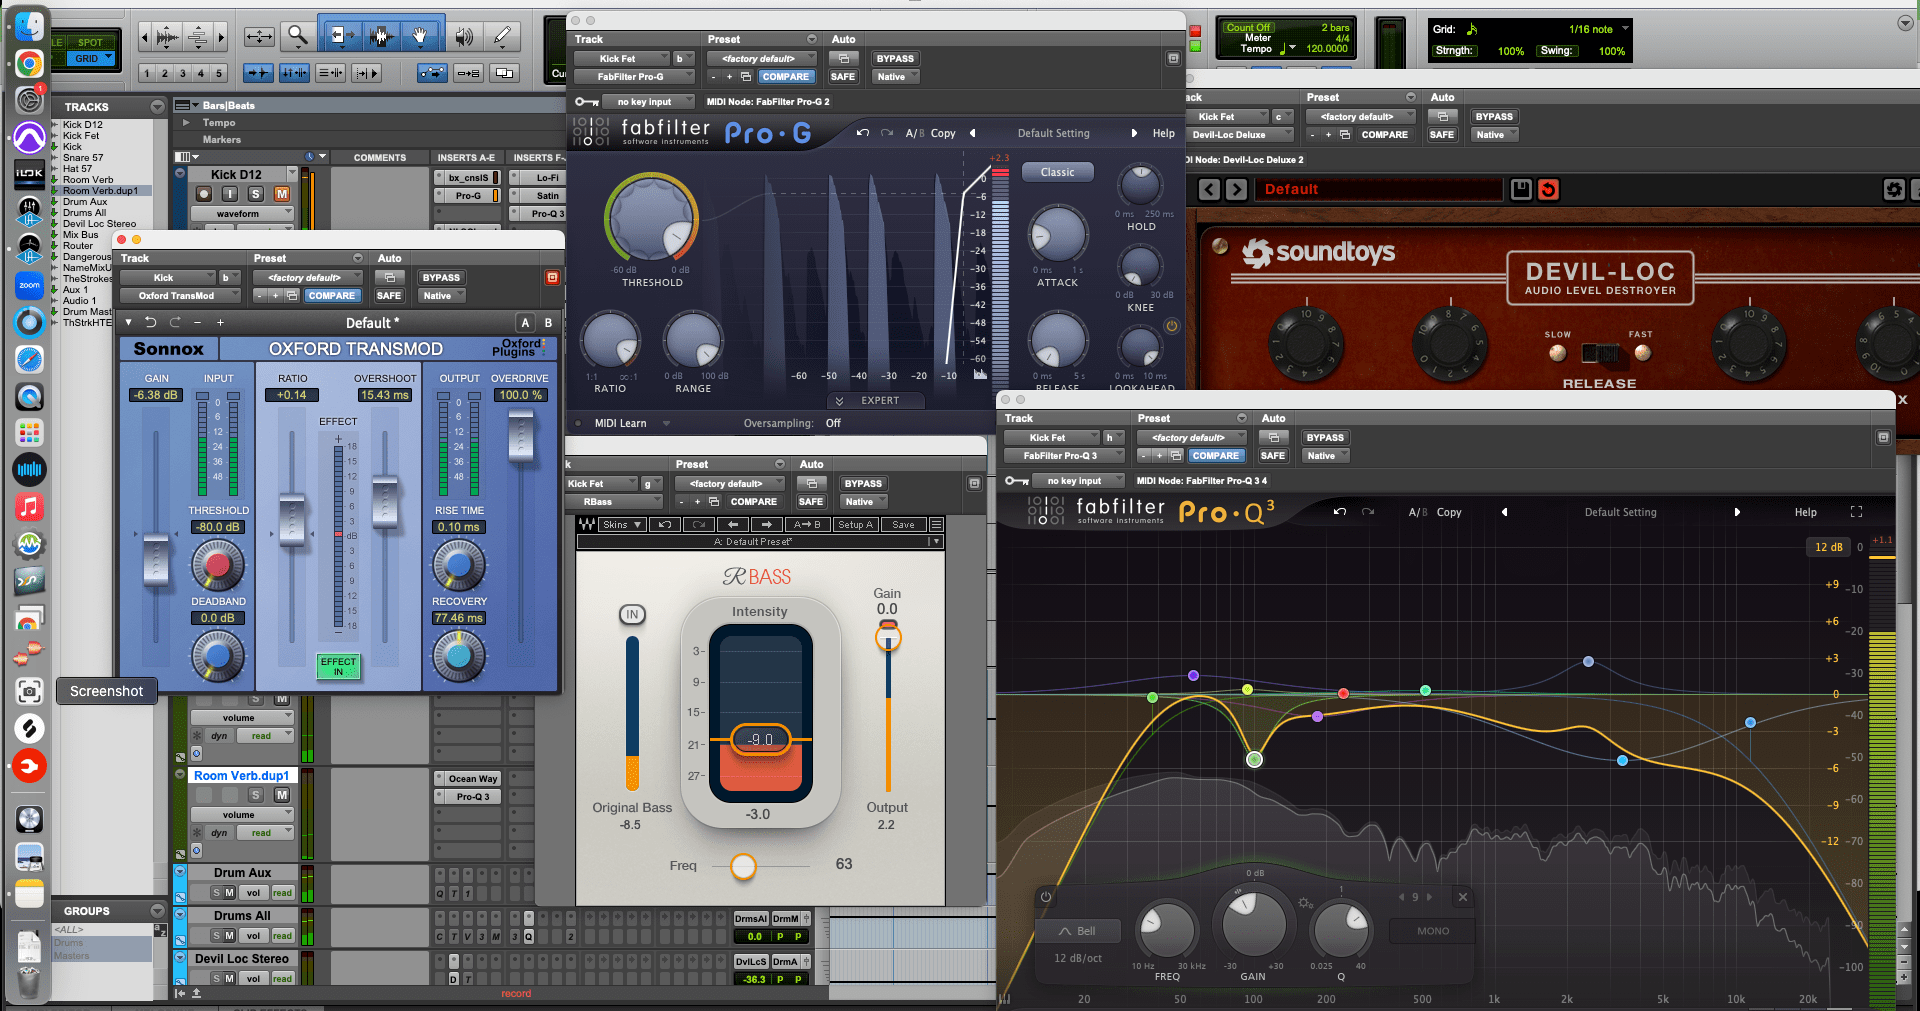Toggle Pro-Q 3 band power icon
The image size is (1920, 1011).
point(1046,897)
